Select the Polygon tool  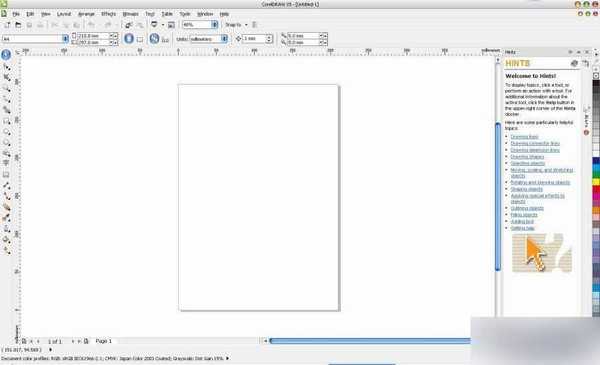point(7,143)
